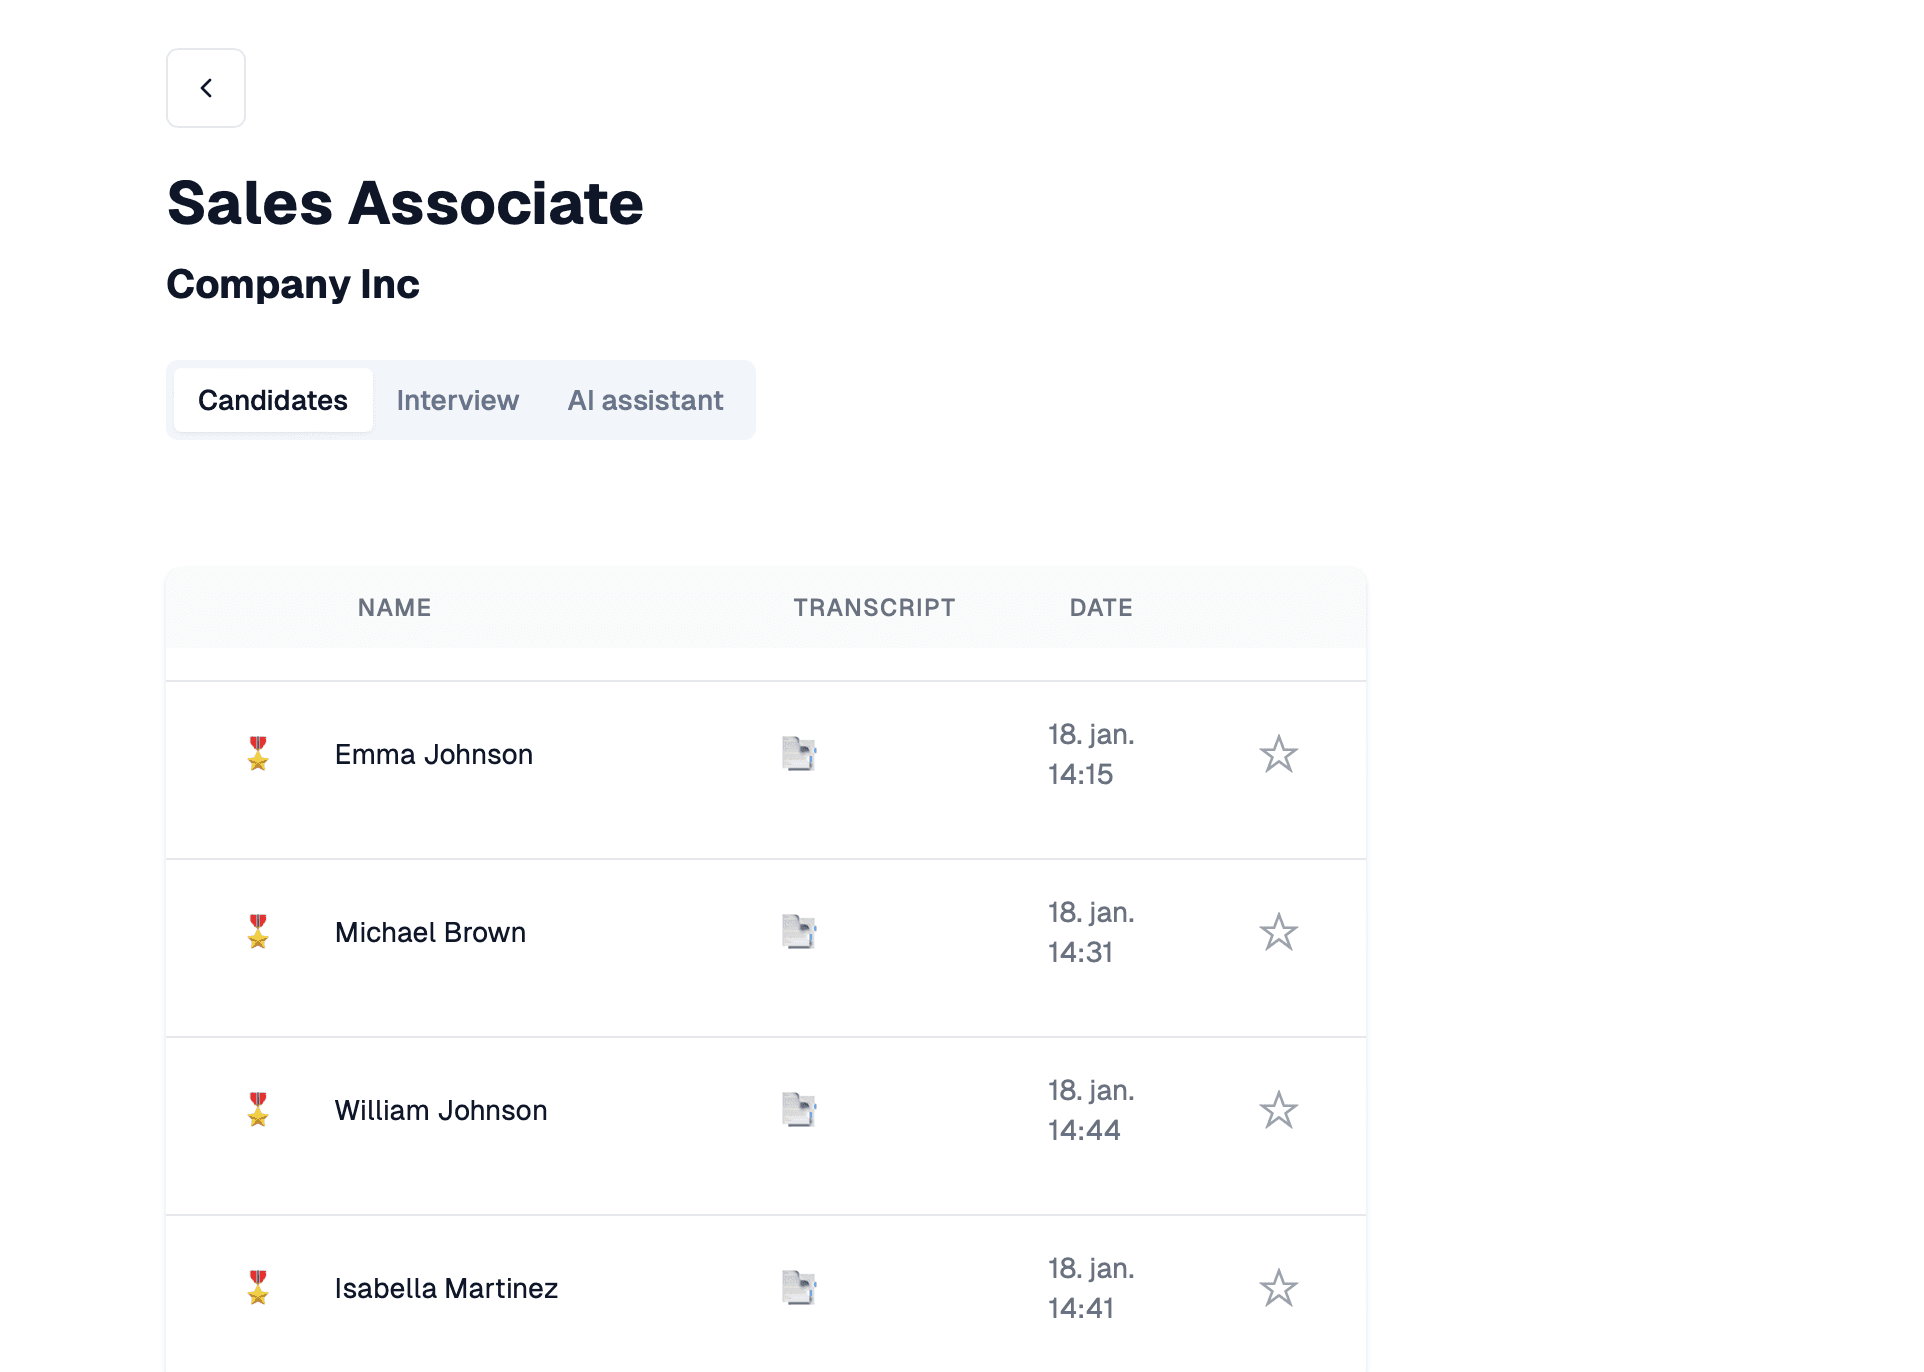Click the candidate name Emma Johnson
Viewport: 1924px width, 1372px height.
433,753
